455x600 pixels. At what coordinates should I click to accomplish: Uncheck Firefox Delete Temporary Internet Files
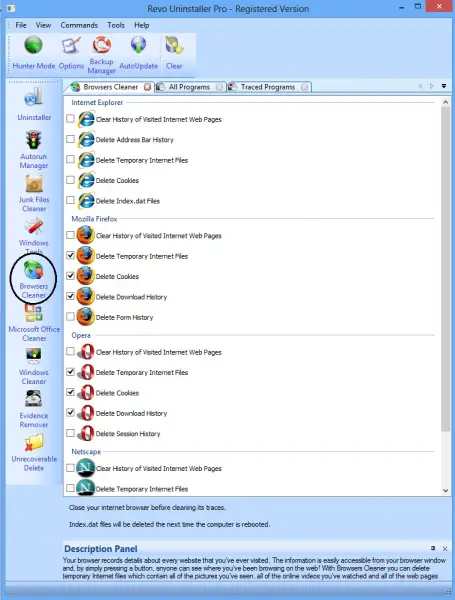click(x=70, y=255)
